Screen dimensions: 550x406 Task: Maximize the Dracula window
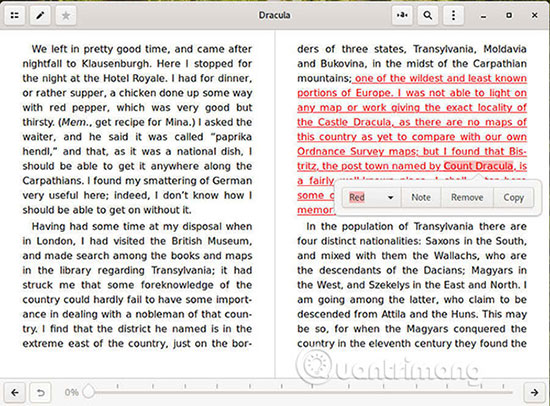[509, 15]
